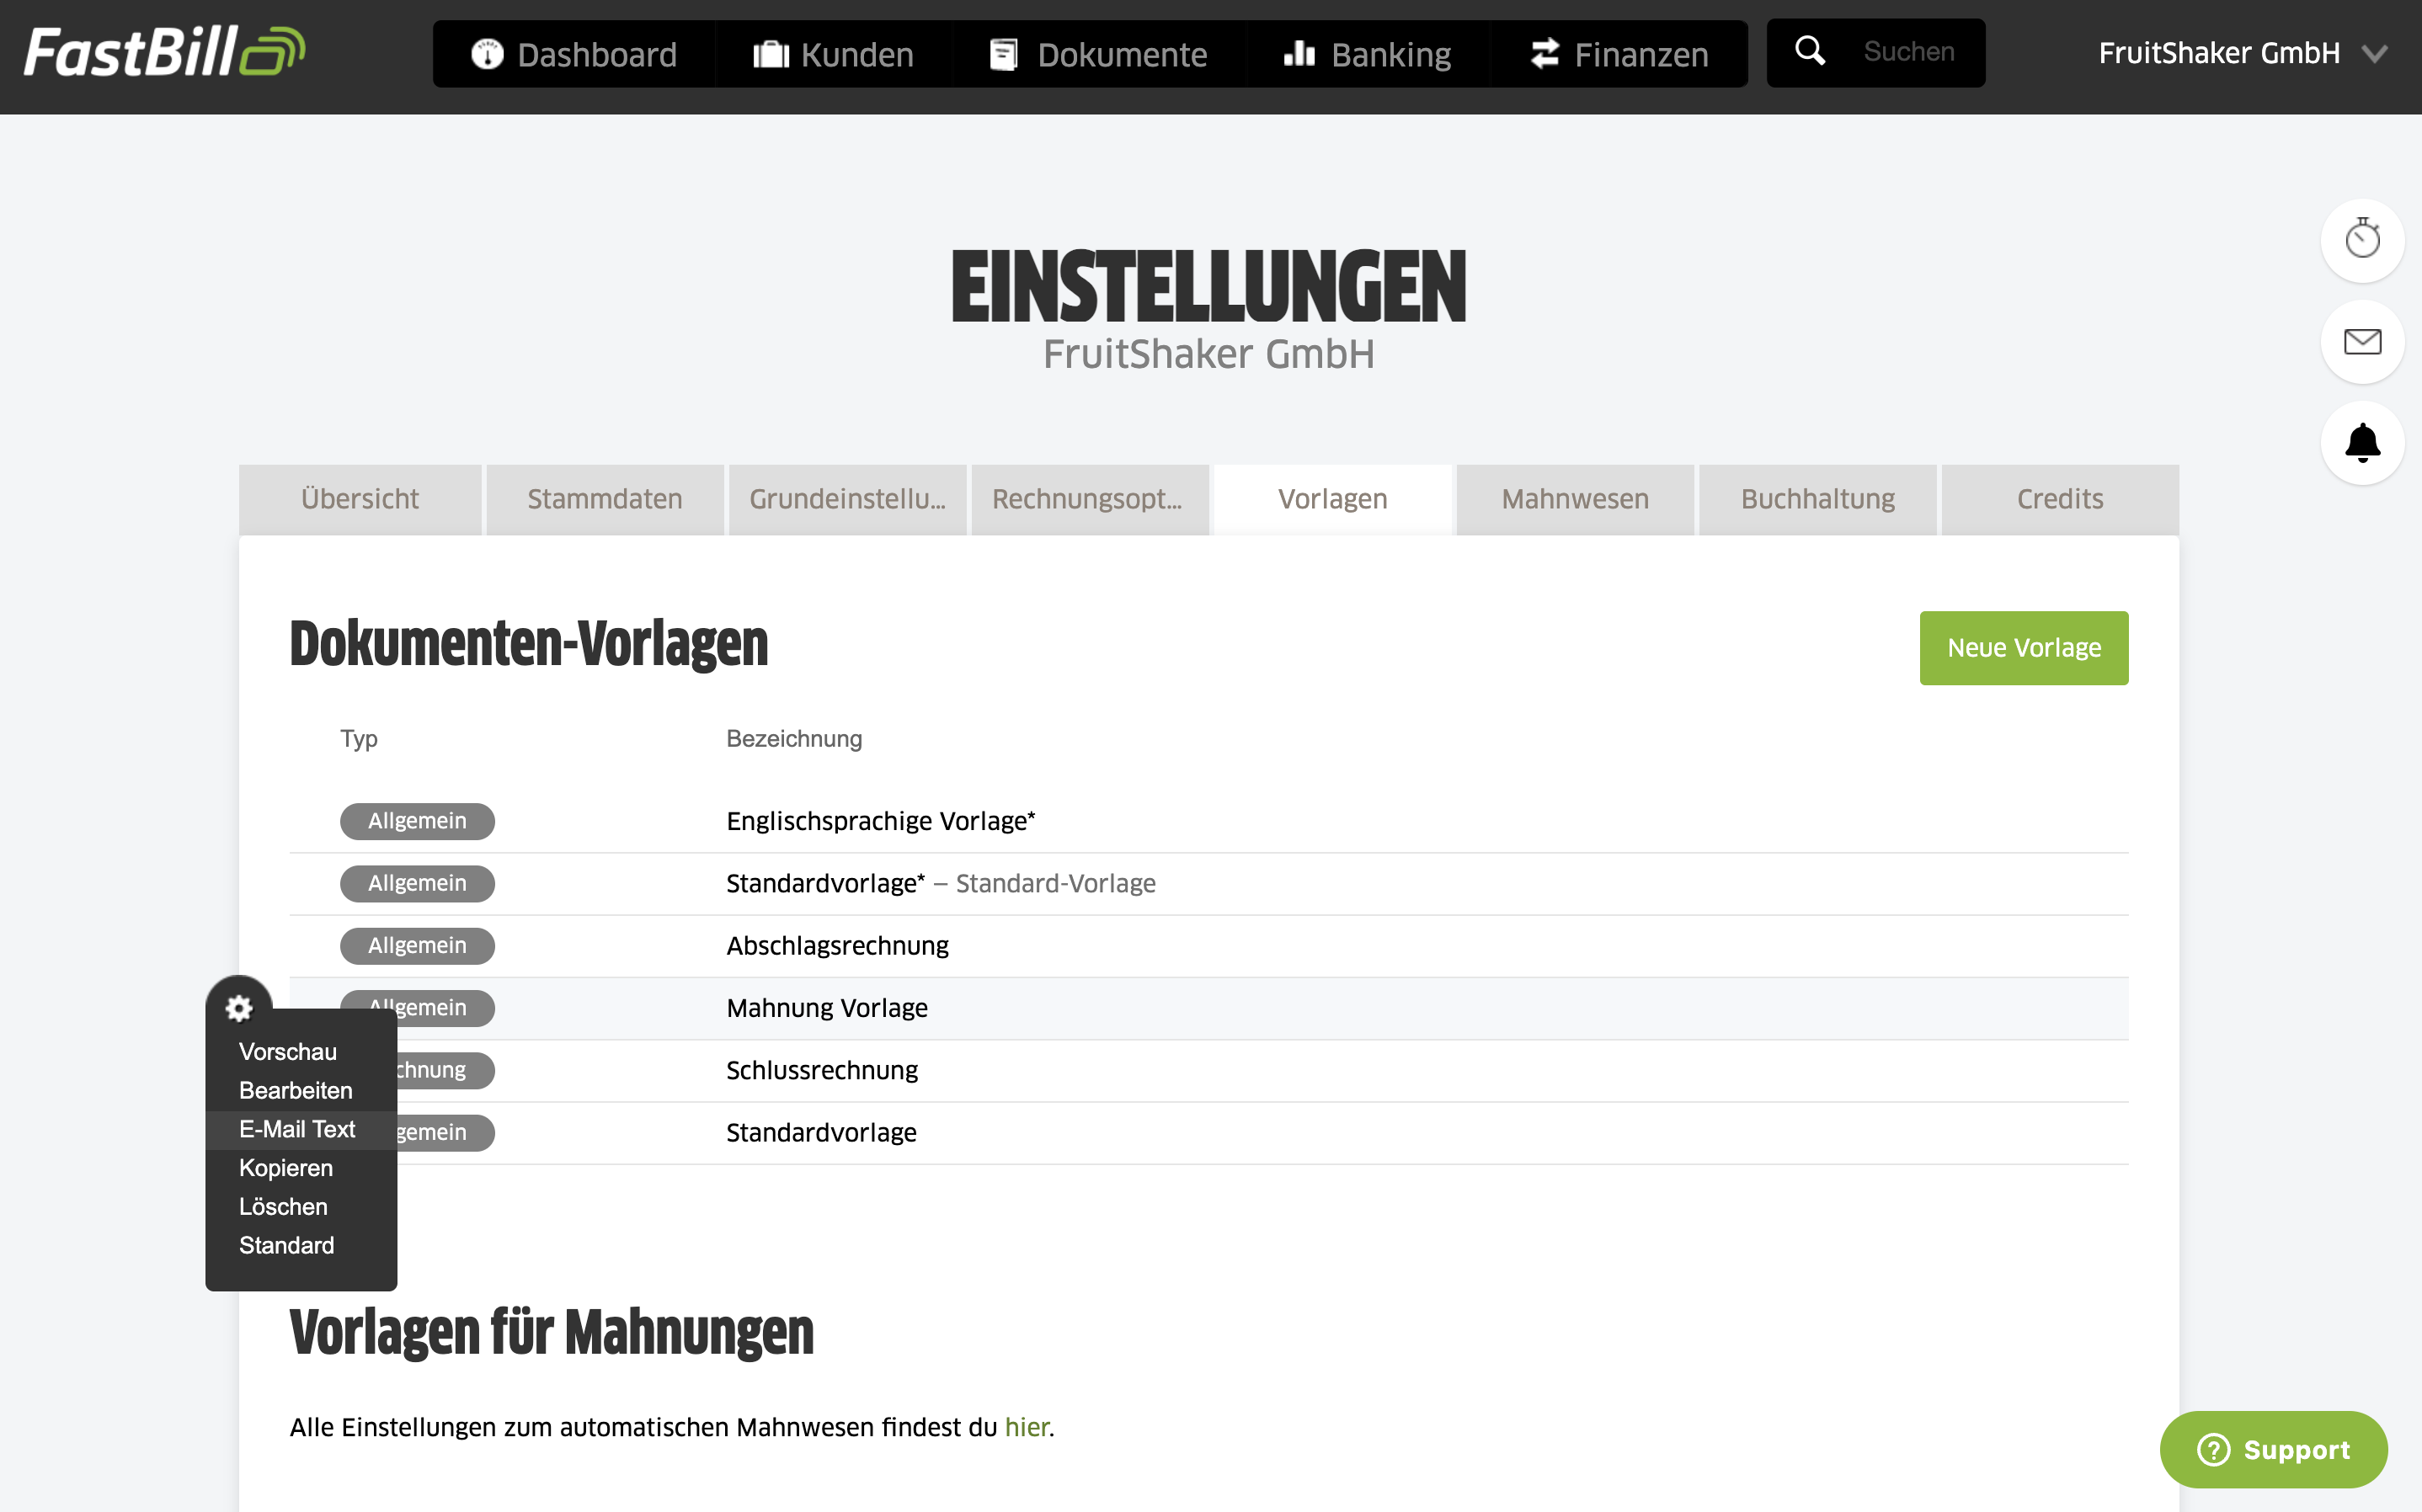Open the Finanzen menu
The image size is (2422, 1512).
click(x=1619, y=54)
